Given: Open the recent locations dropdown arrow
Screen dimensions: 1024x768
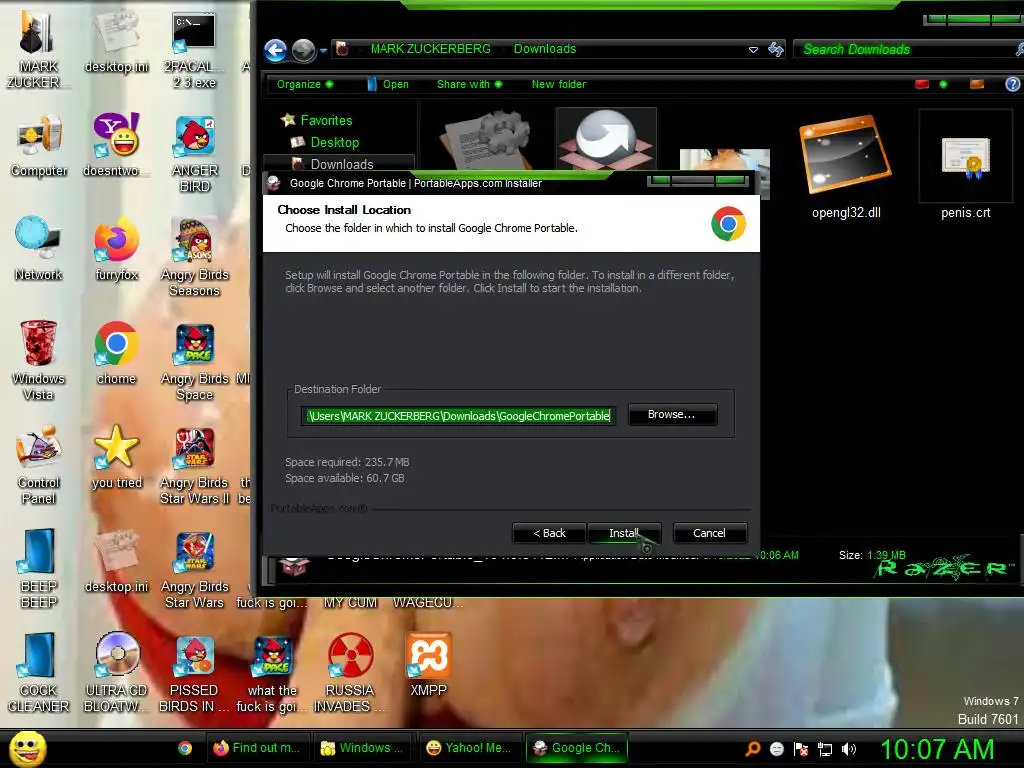Looking at the screenshot, I should 323,50.
